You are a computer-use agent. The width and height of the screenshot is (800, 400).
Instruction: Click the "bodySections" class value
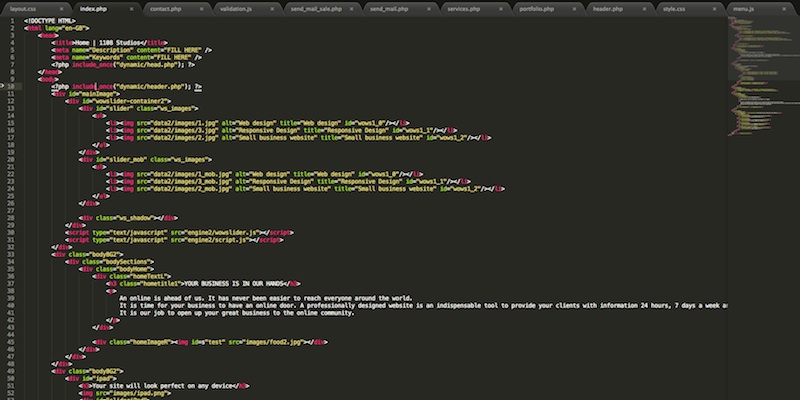point(128,262)
